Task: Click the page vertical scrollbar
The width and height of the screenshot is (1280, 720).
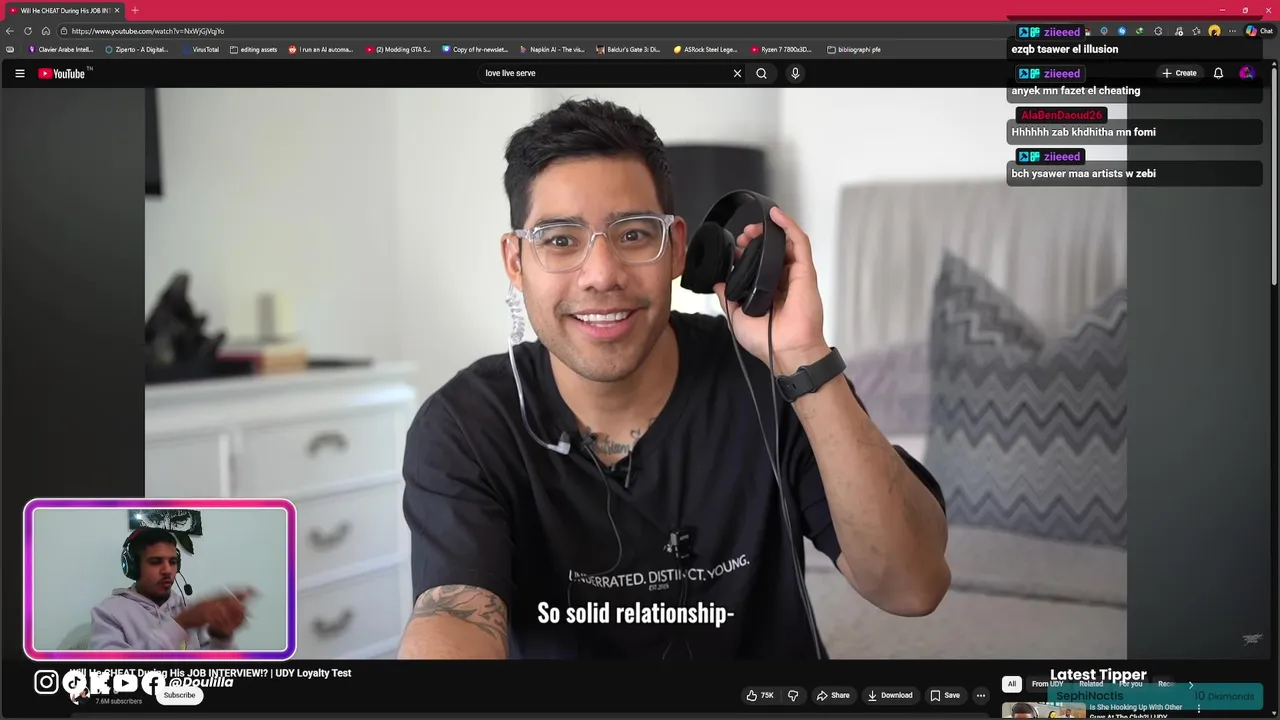Action: pos(1274,175)
